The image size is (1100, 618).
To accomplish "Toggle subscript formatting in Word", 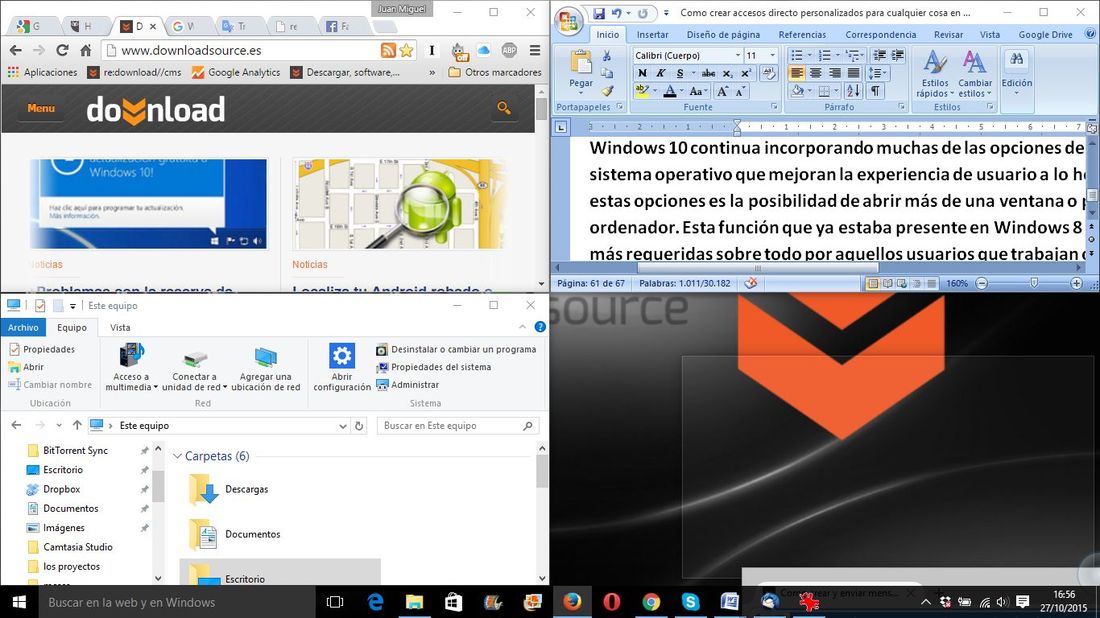I will coord(727,73).
